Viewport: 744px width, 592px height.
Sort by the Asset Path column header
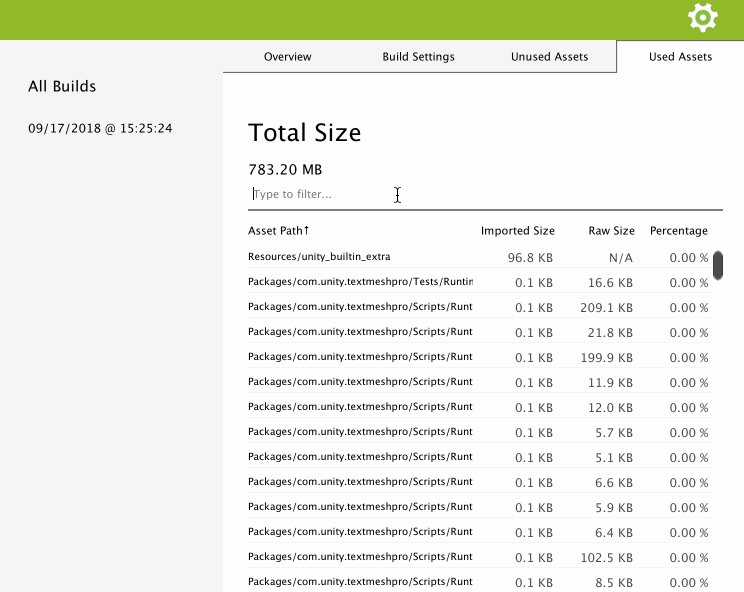point(279,231)
